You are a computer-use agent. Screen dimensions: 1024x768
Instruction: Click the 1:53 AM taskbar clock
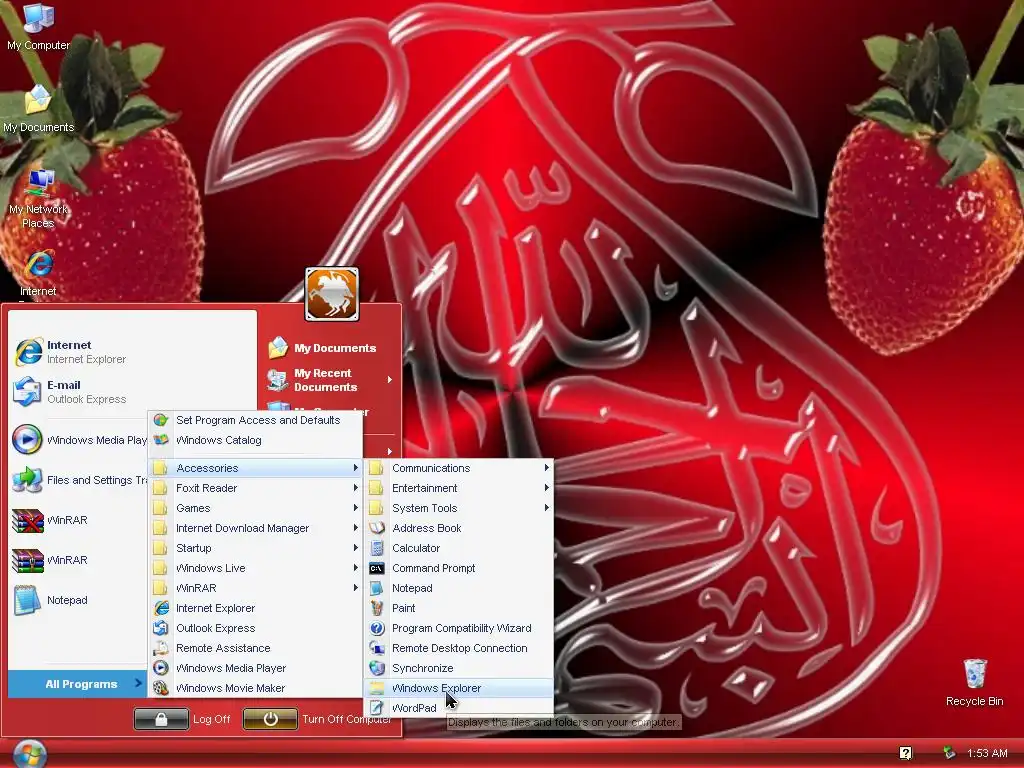point(987,753)
